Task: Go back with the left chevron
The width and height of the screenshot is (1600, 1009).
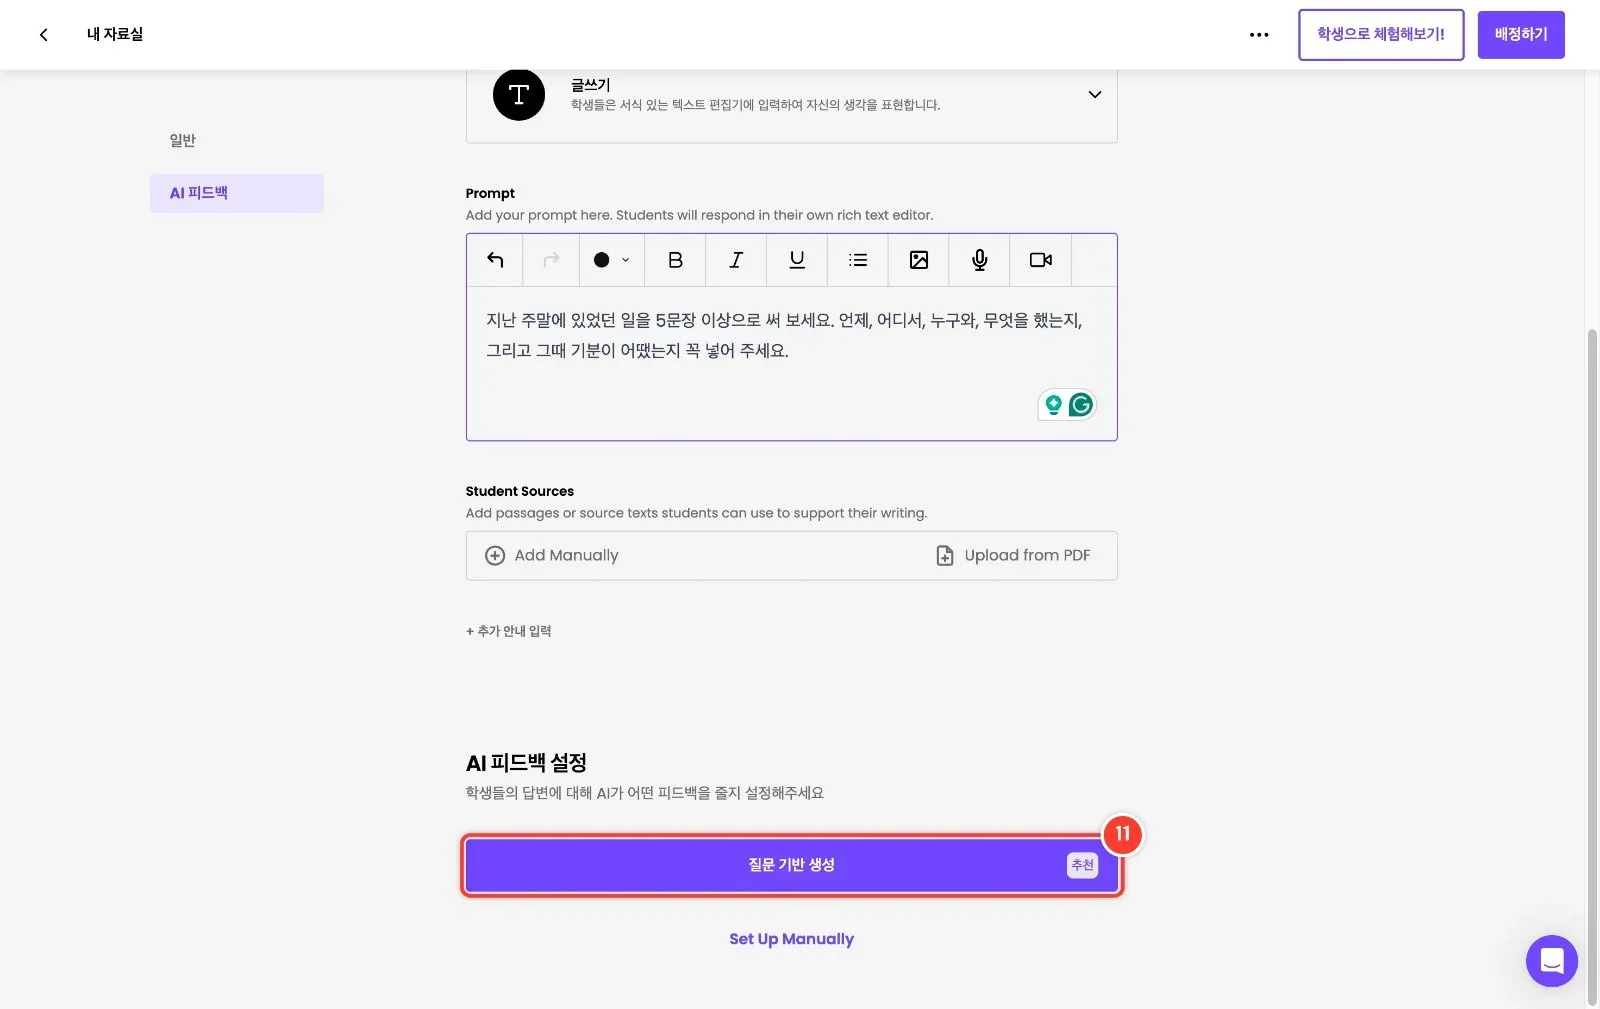Action: pyautogui.click(x=43, y=35)
